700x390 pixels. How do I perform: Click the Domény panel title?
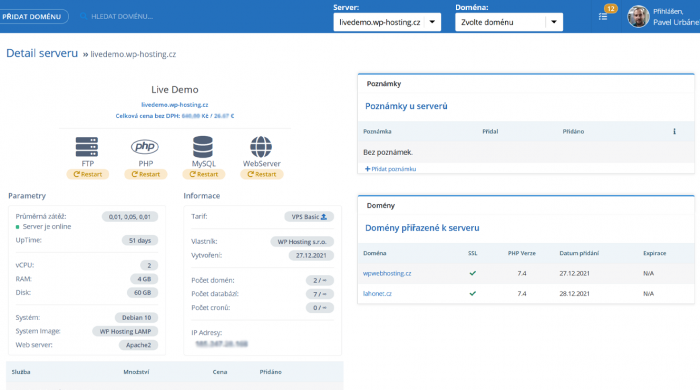click(380, 205)
